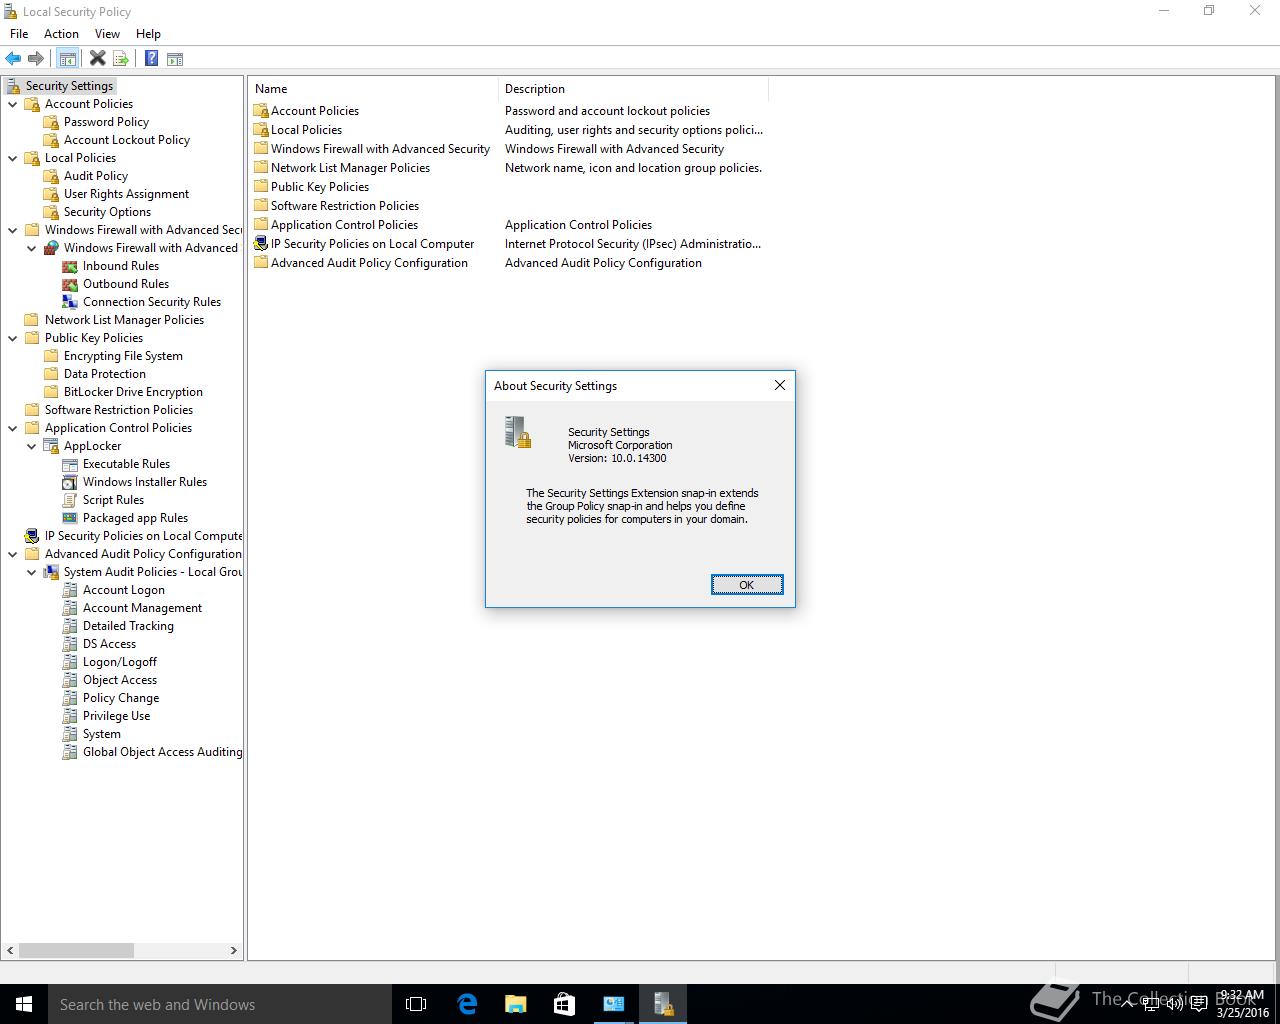Select BitLocker Drive Encryption in tree
The image size is (1280, 1024).
(133, 392)
